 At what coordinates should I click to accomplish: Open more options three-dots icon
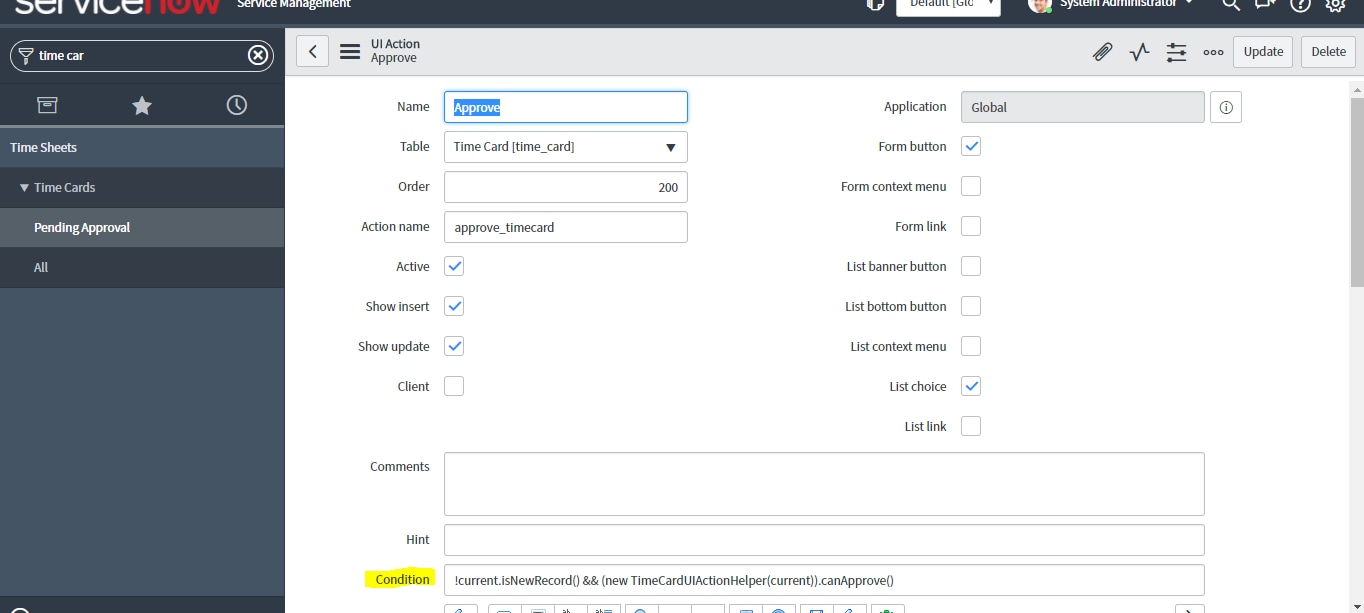click(1213, 52)
